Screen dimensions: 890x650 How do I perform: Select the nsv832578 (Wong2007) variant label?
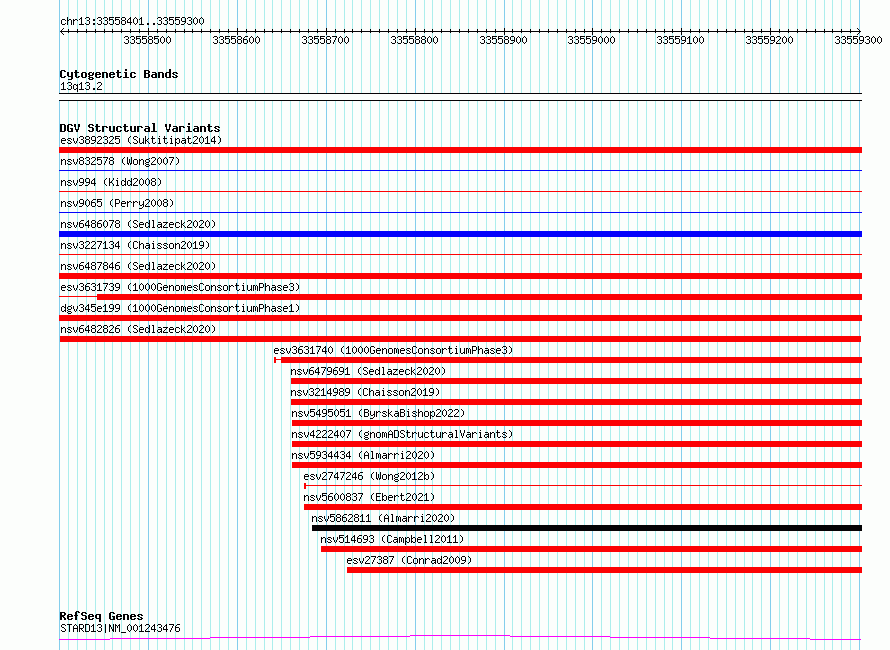(x=120, y=161)
